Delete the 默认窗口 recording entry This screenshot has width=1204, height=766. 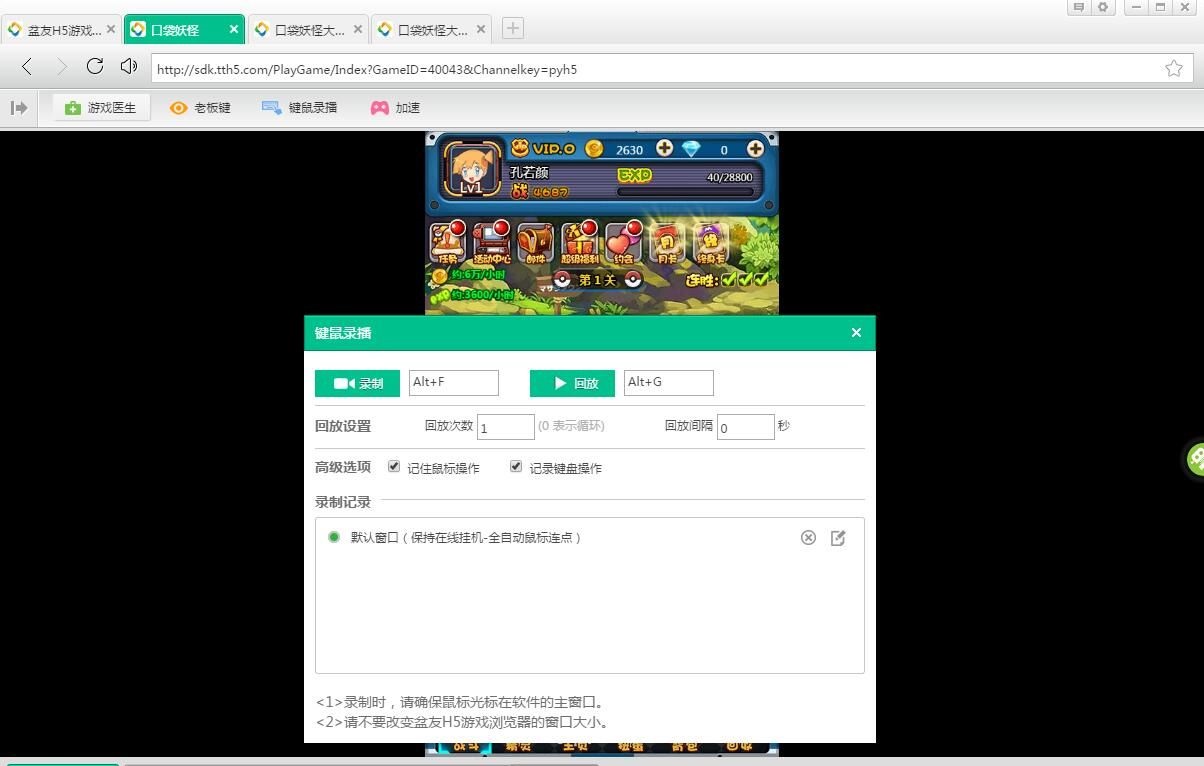coord(808,537)
